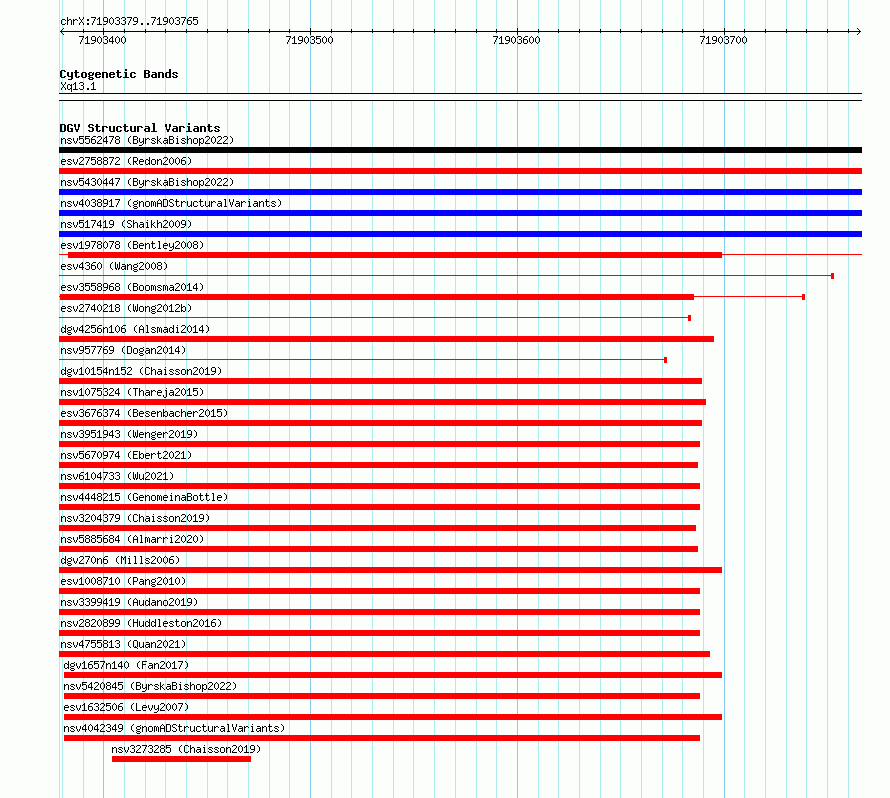This screenshot has width=890, height=798.
Task: Open variant dgv4256n106 (Alsmadi2014)
Action: coord(135,329)
